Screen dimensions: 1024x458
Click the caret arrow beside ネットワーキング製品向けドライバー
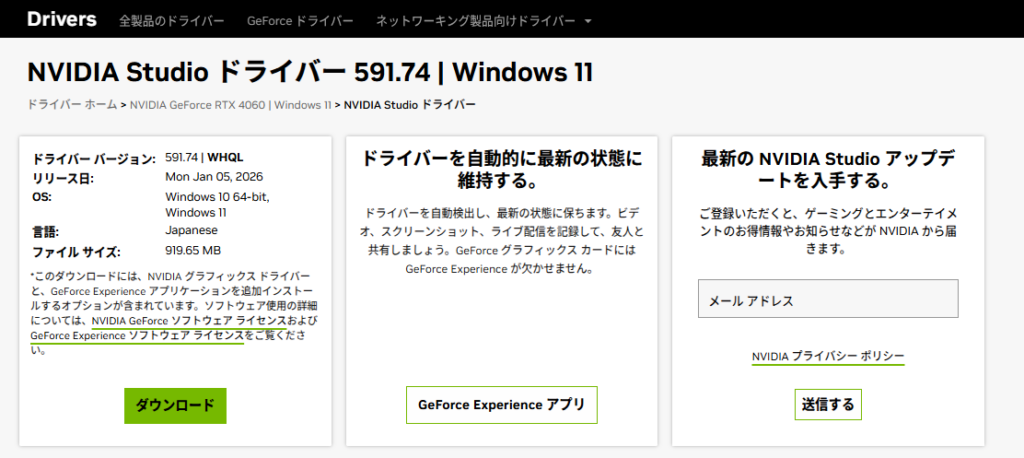pos(587,21)
